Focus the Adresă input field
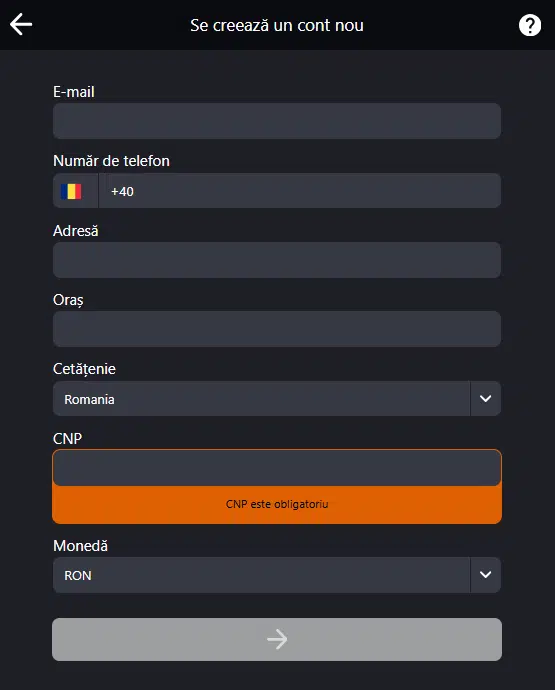 point(277,260)
